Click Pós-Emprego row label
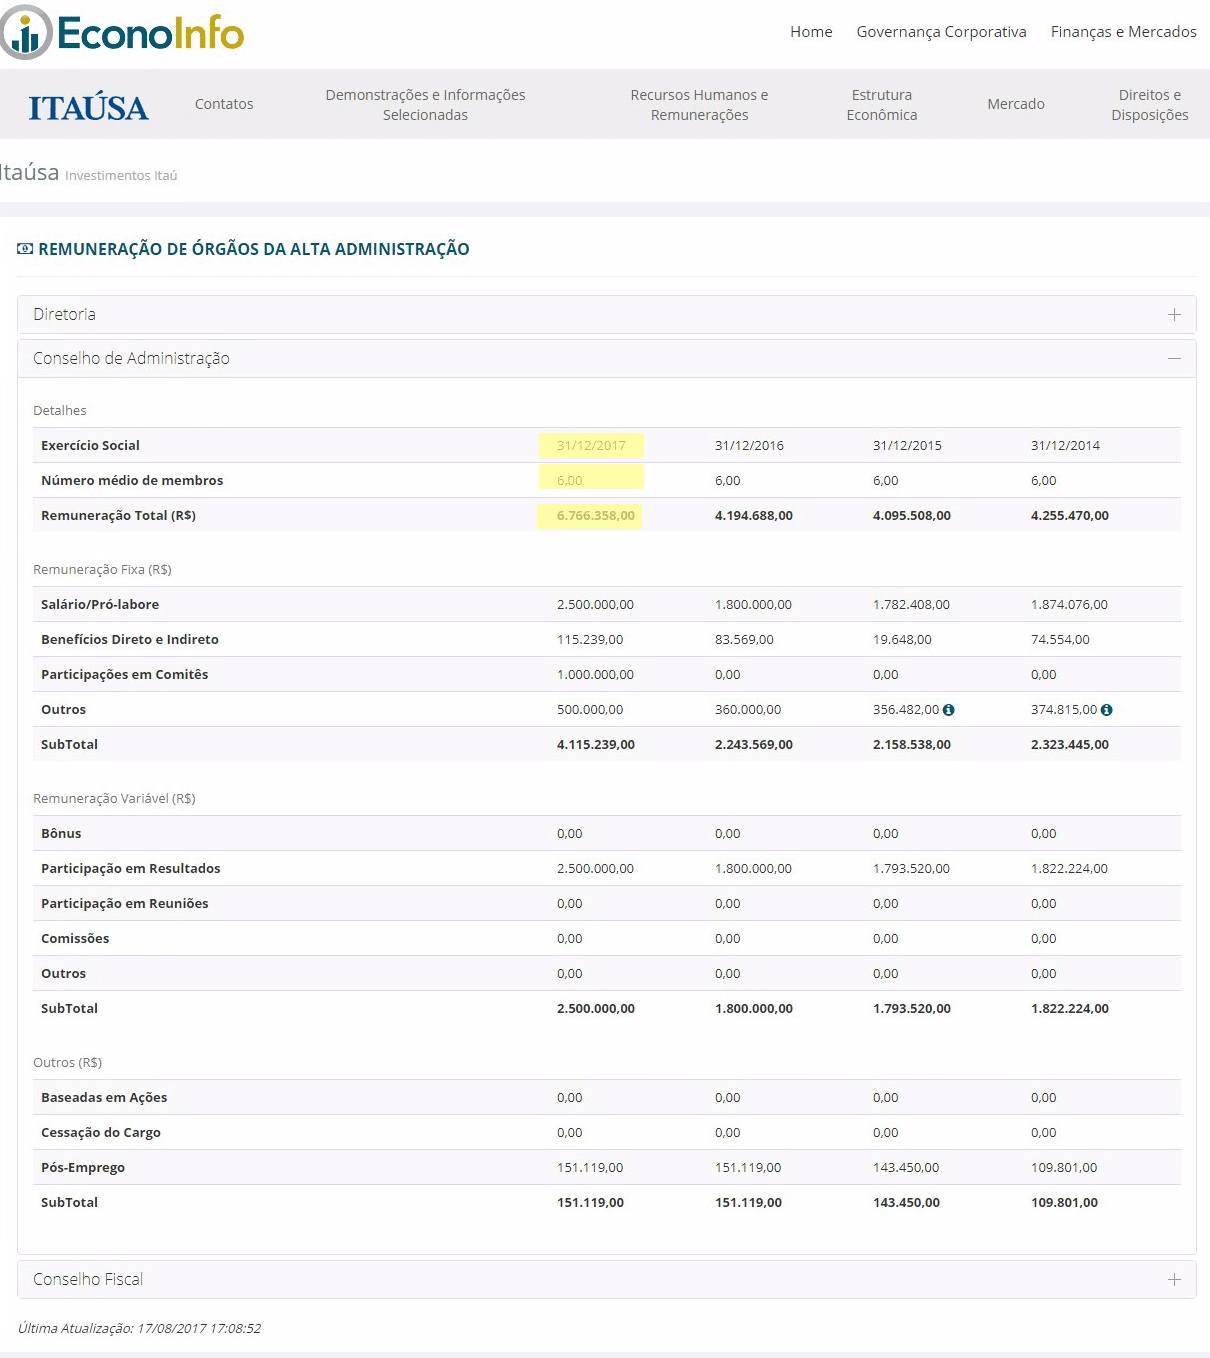 (83, 1168)
